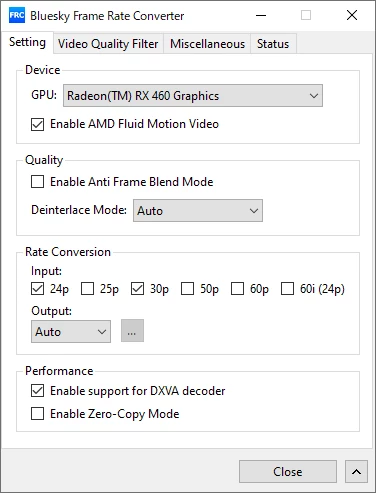
Task: Uncheck the 24p input rate
Action: tap(37, 289)
